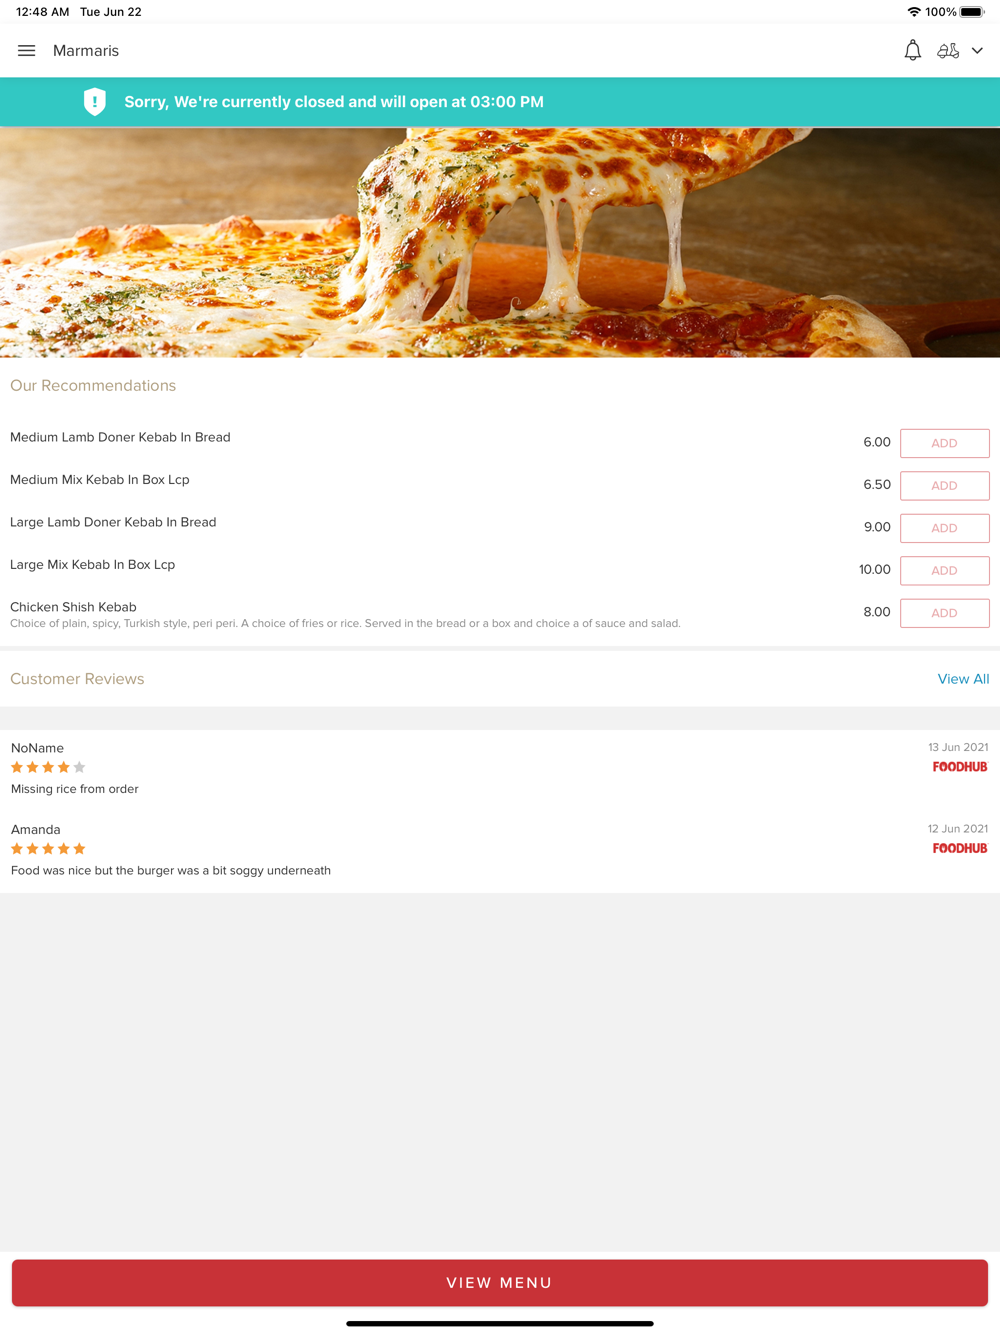1000x1334 pixels.
Task: Select the Marmaris restaurant title
Action: coord(86,51)
